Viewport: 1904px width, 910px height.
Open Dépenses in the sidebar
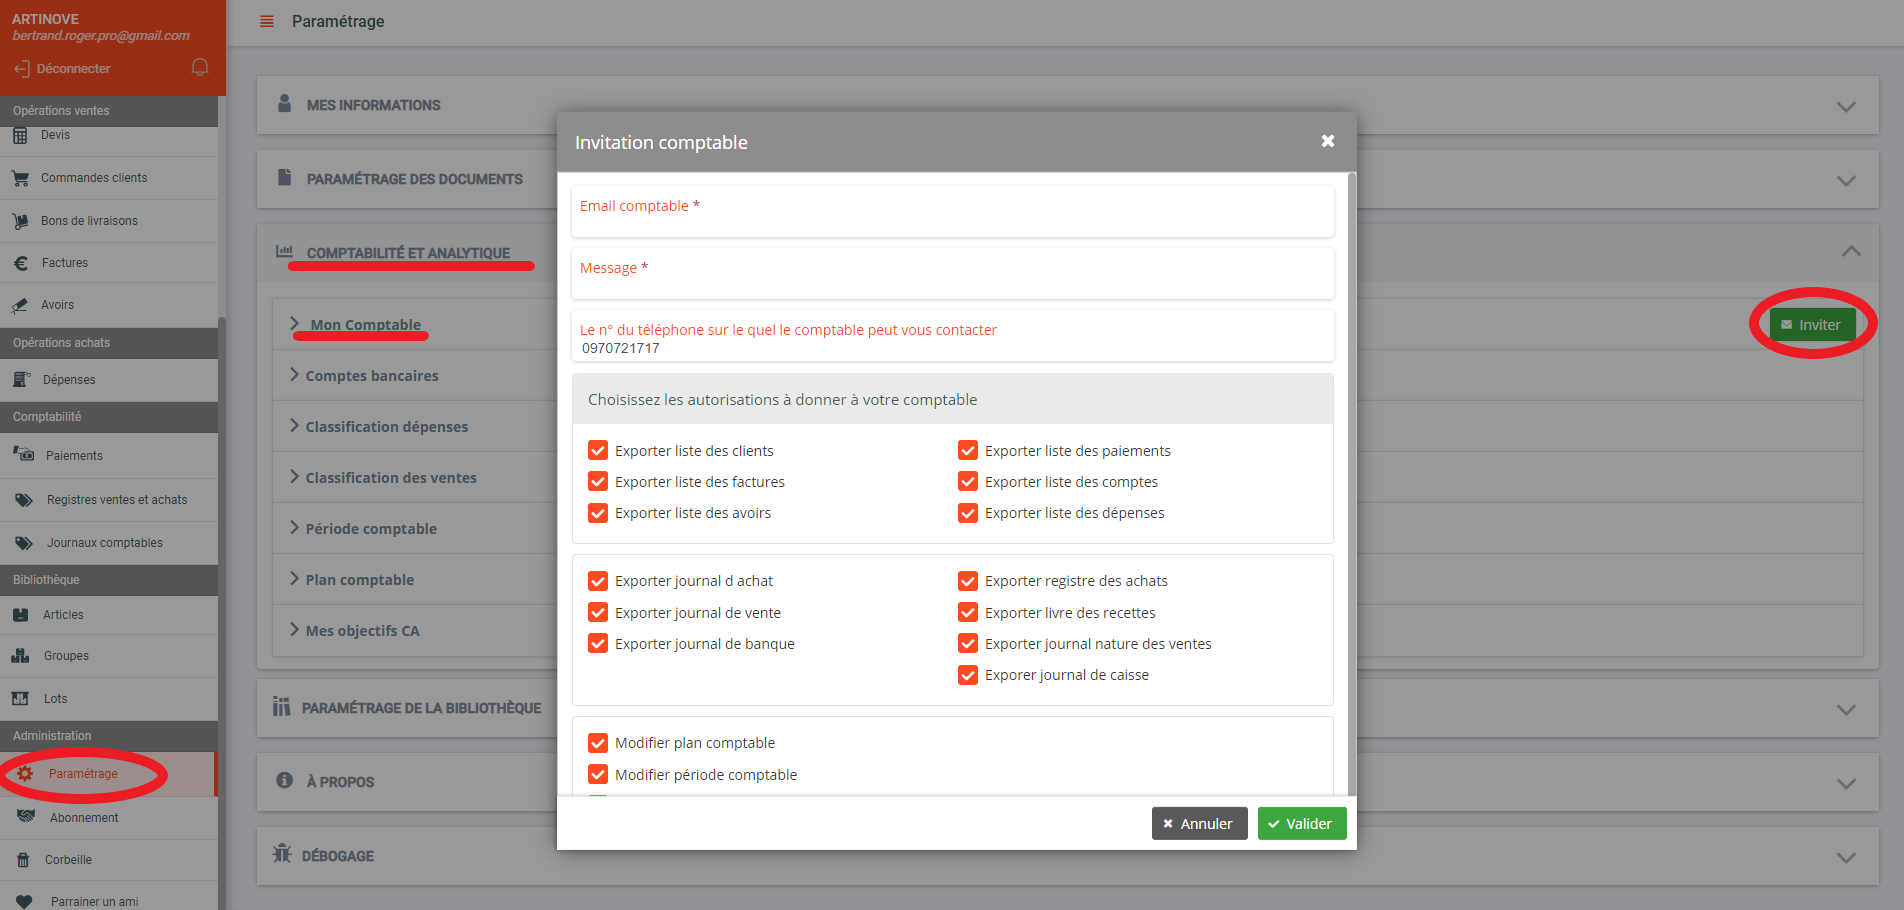pos(69,380)
